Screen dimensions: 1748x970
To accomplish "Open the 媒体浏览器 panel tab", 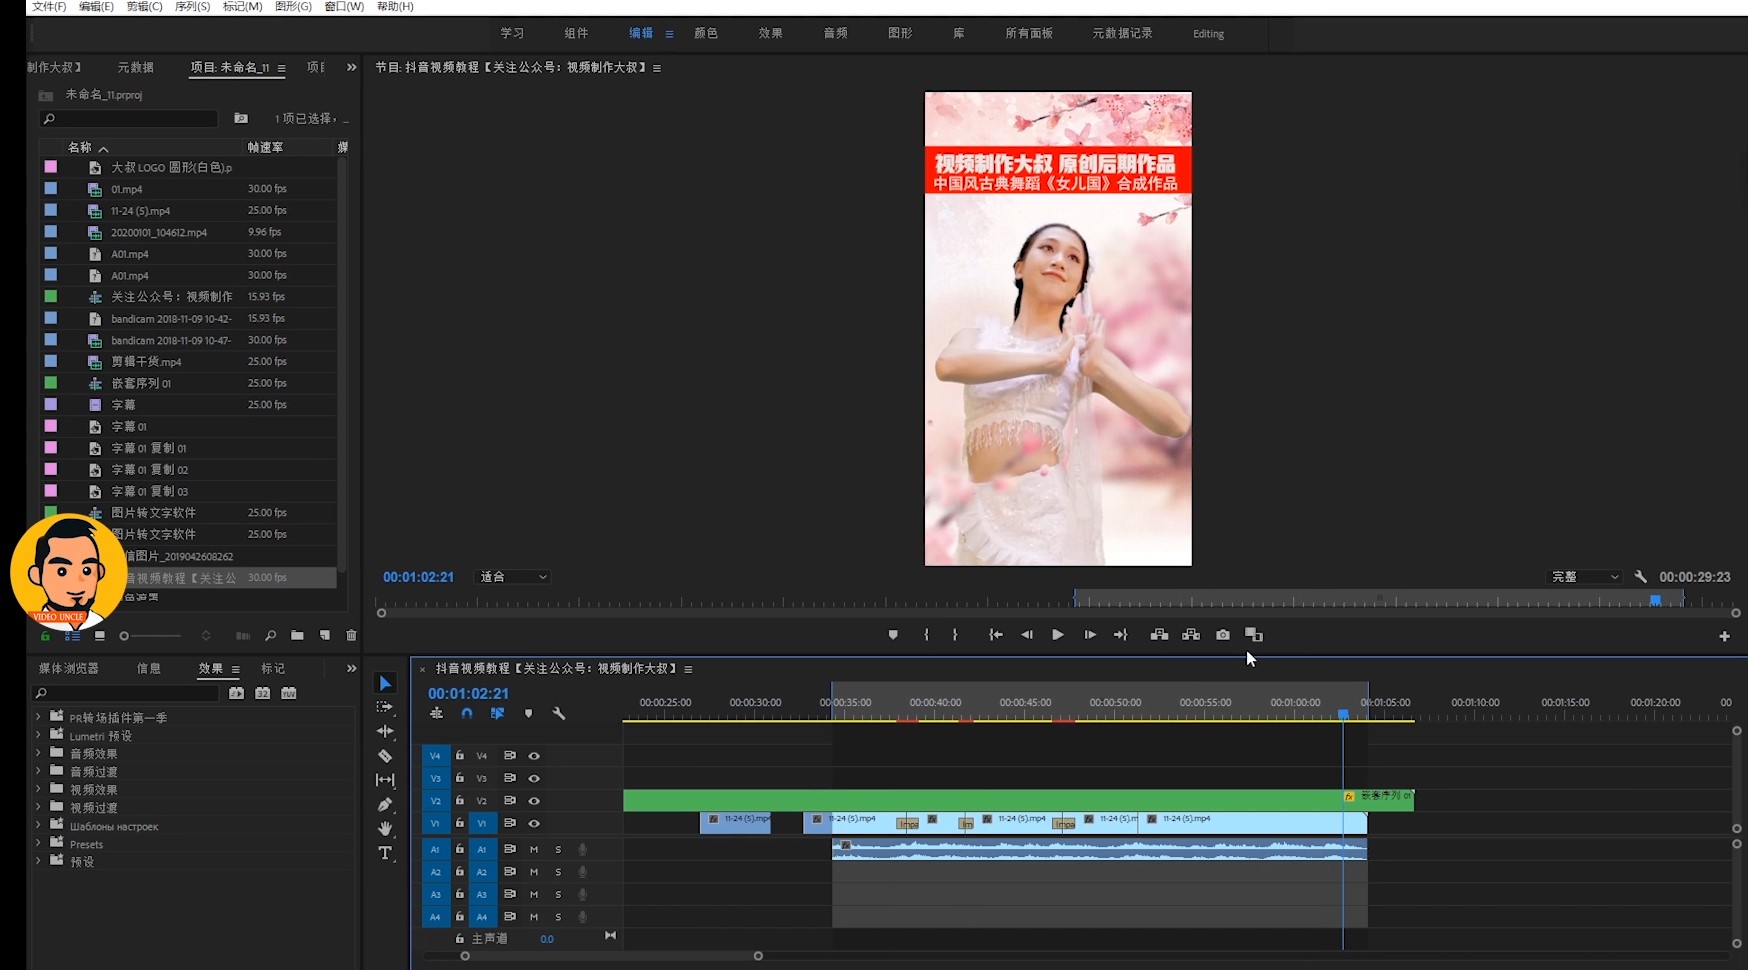I will (x=69, y=668).
